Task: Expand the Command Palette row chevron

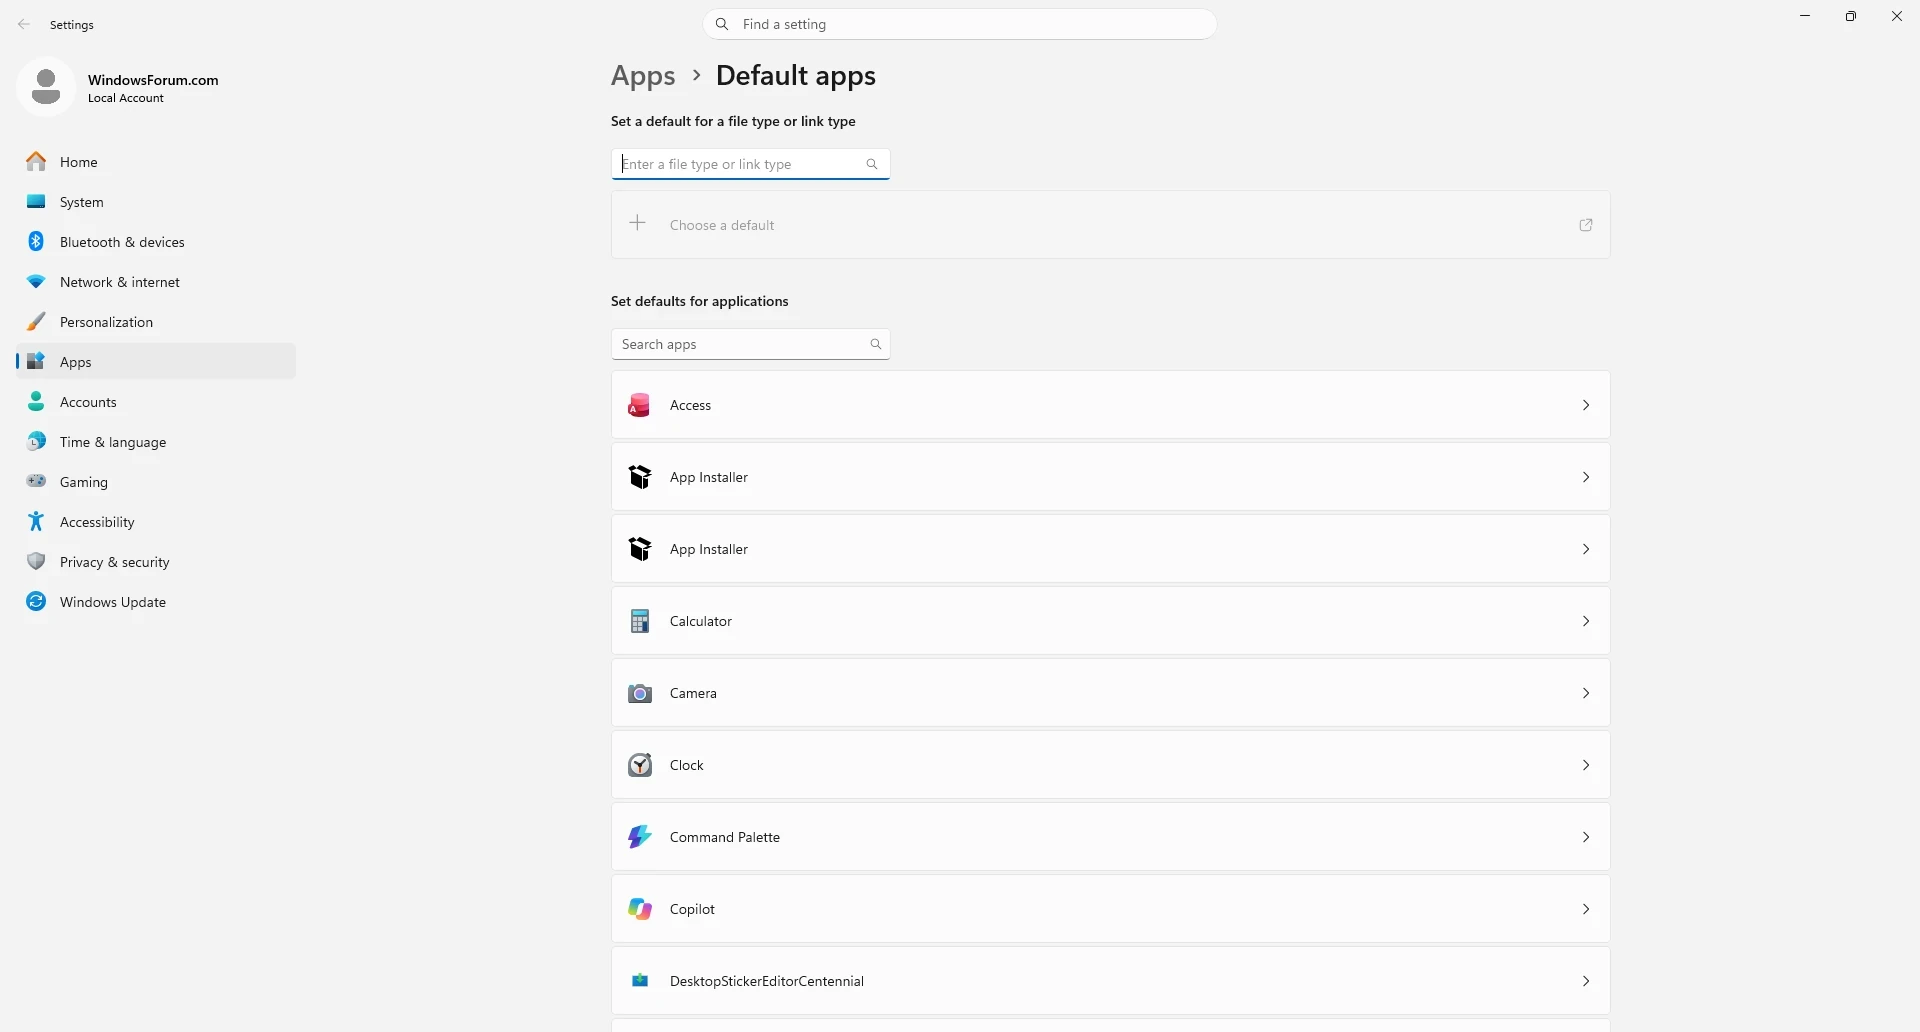Action: tap(1586, 837)
